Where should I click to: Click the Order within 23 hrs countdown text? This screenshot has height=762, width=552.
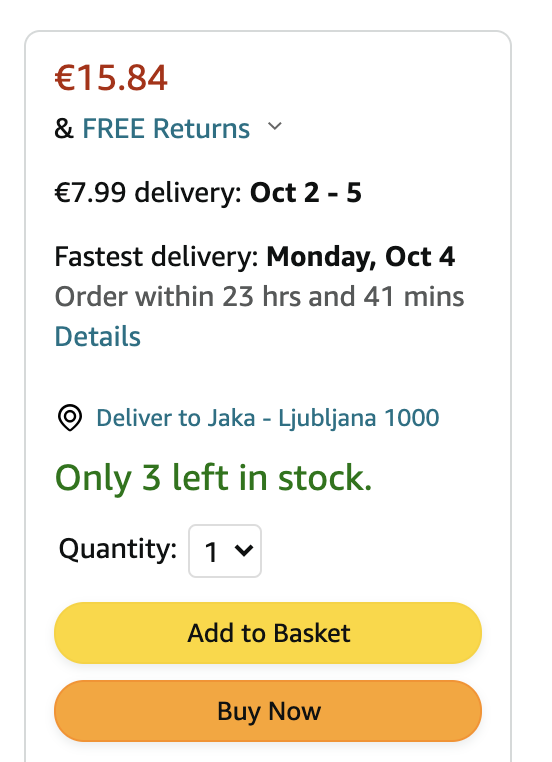pos(259,296)
